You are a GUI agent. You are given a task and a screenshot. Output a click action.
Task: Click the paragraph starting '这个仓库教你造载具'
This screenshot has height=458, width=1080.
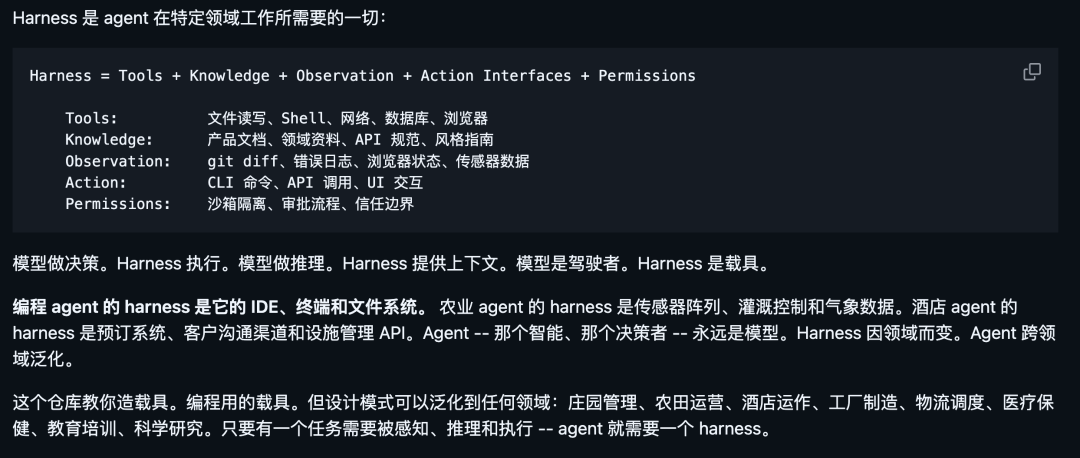tap(534, 415)
